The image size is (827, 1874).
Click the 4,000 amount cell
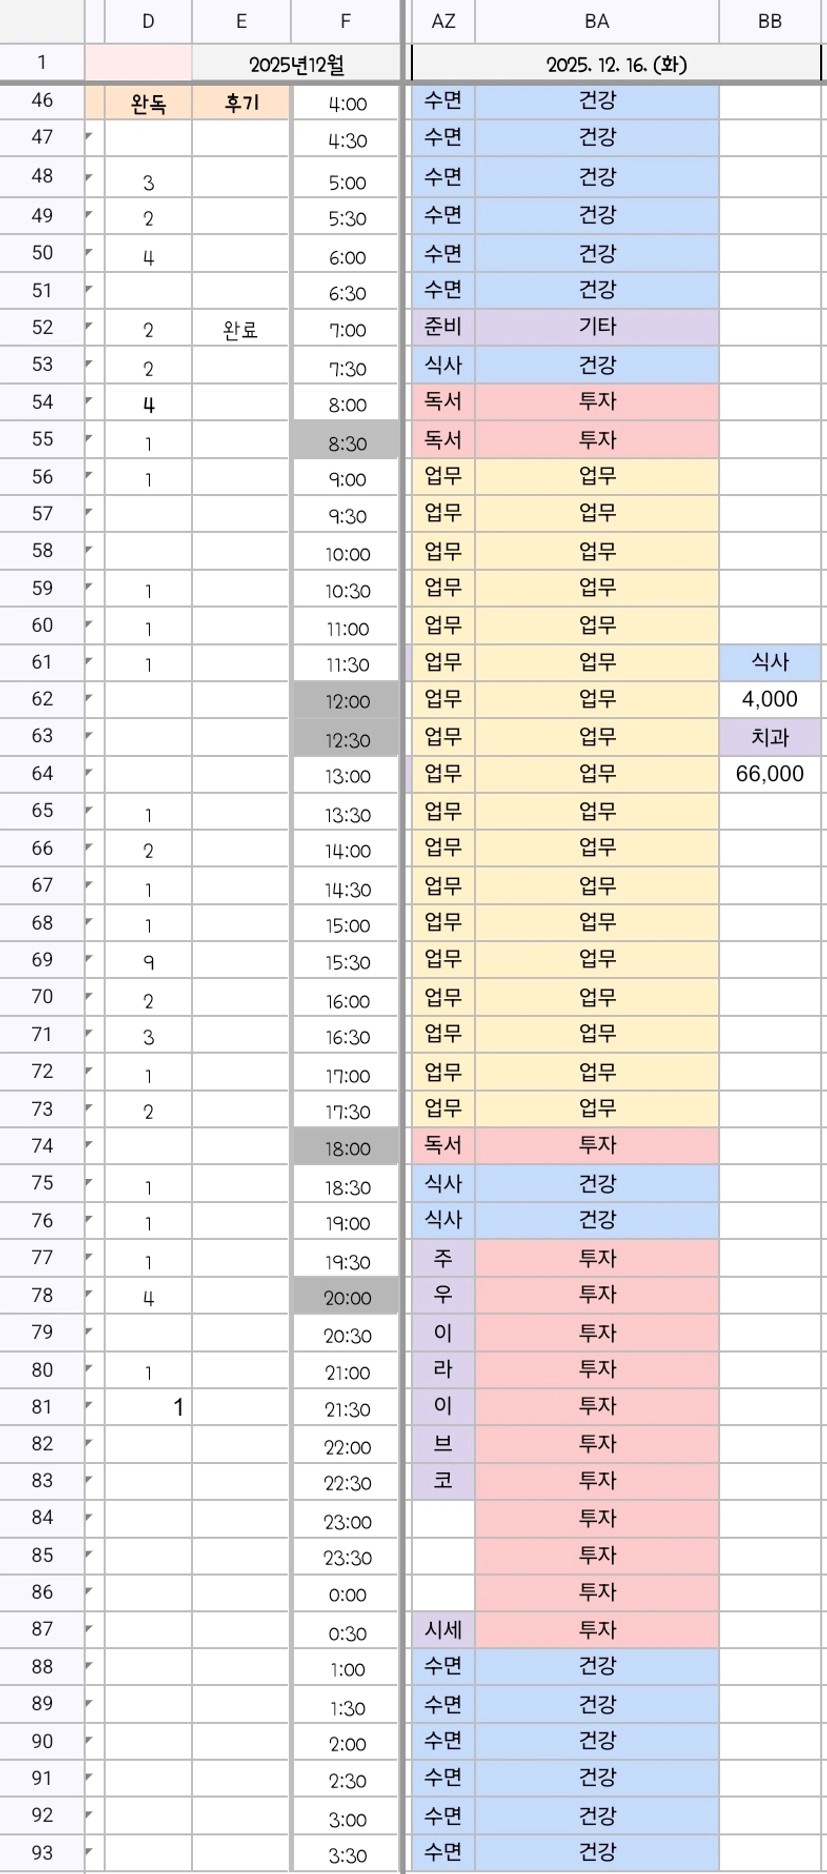[x=769, y=699]
